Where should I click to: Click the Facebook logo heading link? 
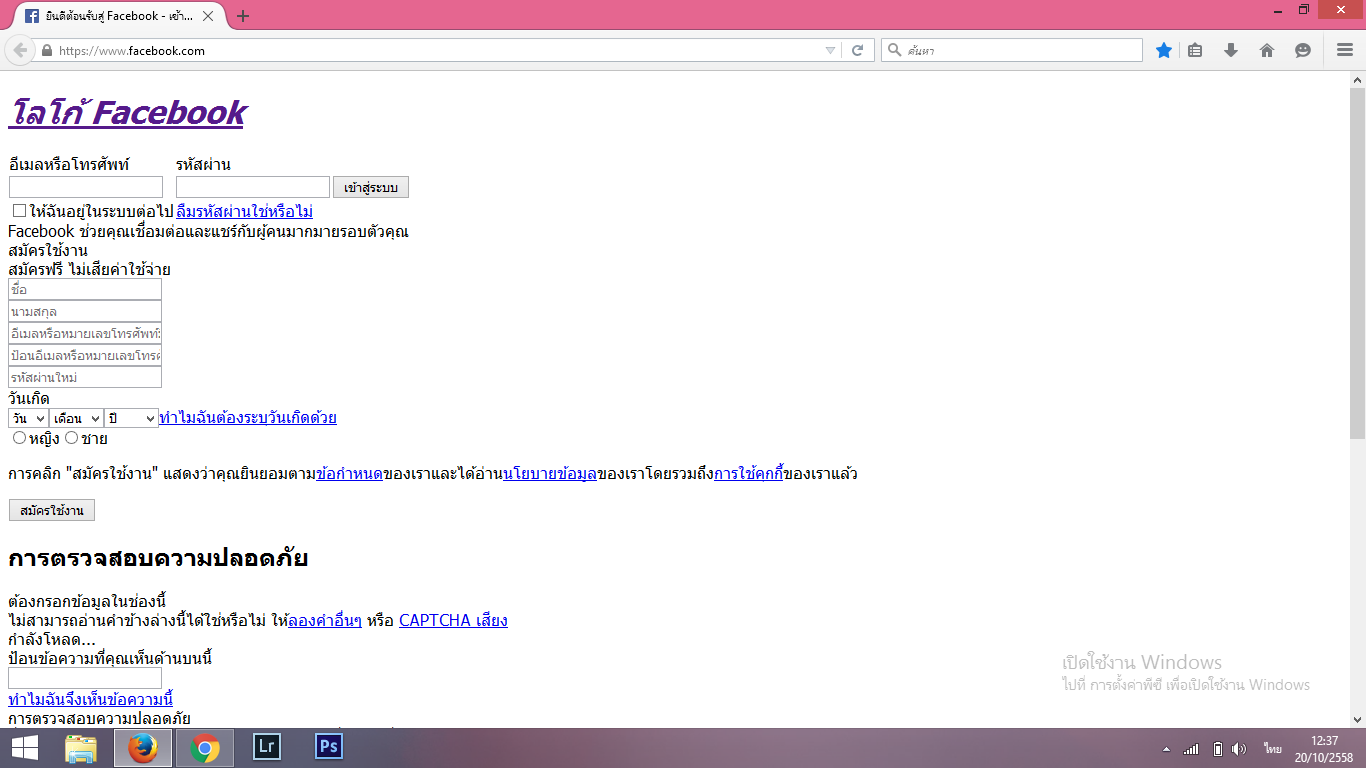[127, 112]
